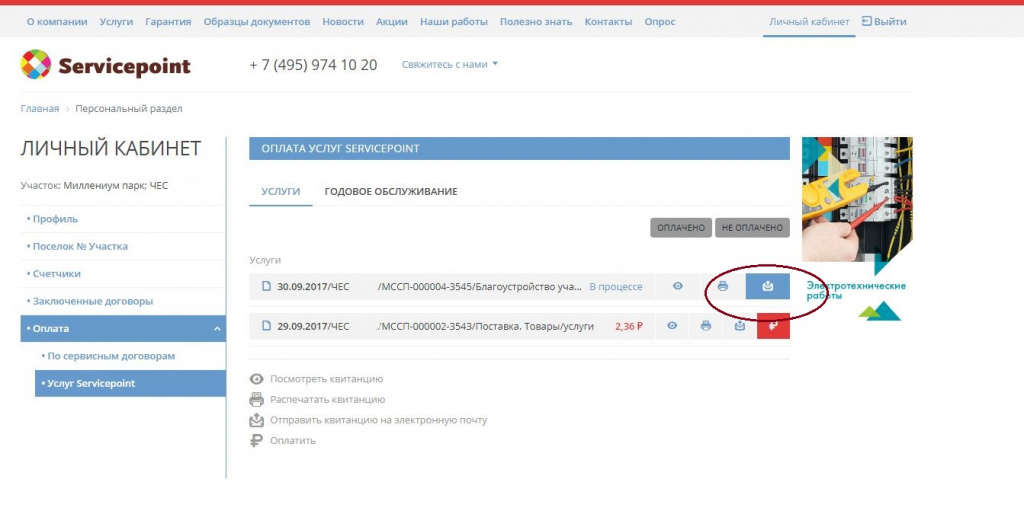Click the В процессе status text
1024x514 pixels.
tap(616, 287)
